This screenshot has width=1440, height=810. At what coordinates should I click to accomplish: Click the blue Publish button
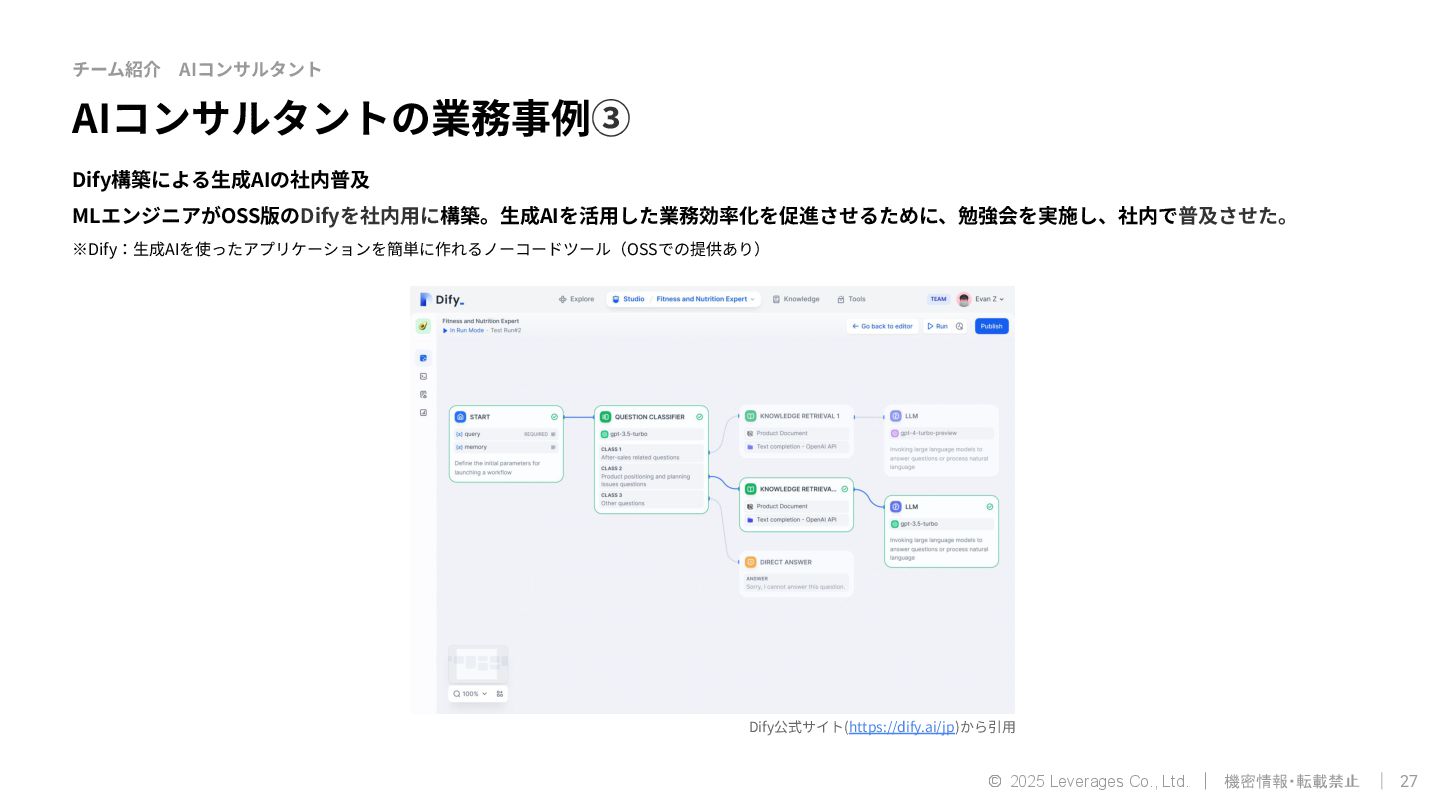coord(991,326)
